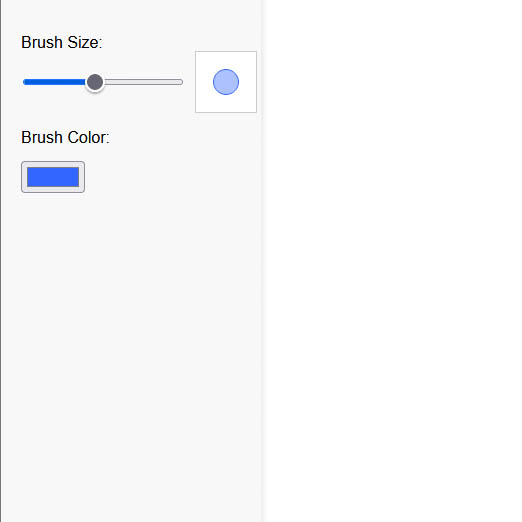Open the blue Brush Color picker
This screenshot has height=522, width=522.
(x=53, y=177)
